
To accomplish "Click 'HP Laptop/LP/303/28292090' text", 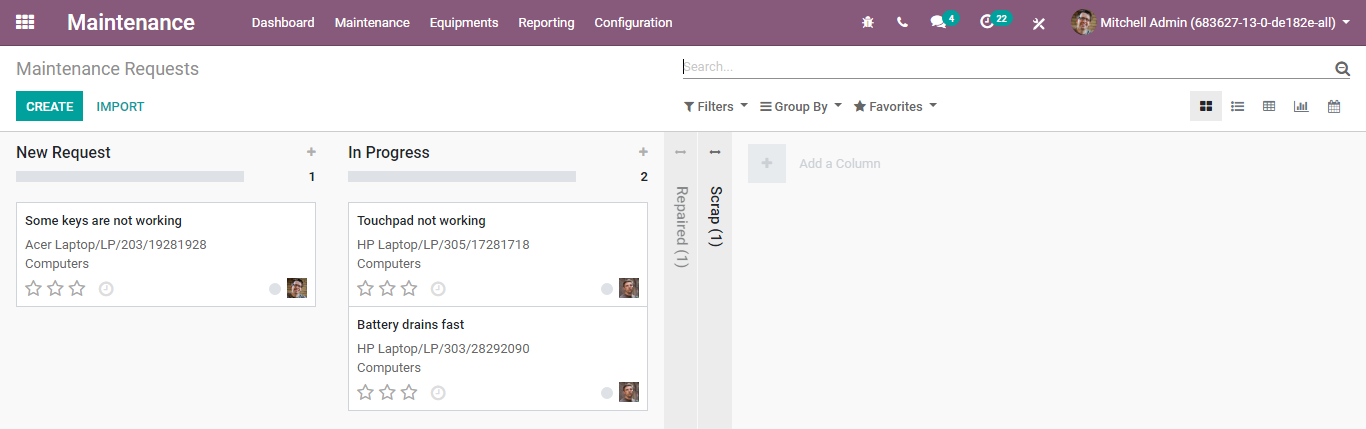I will point(443,349).
